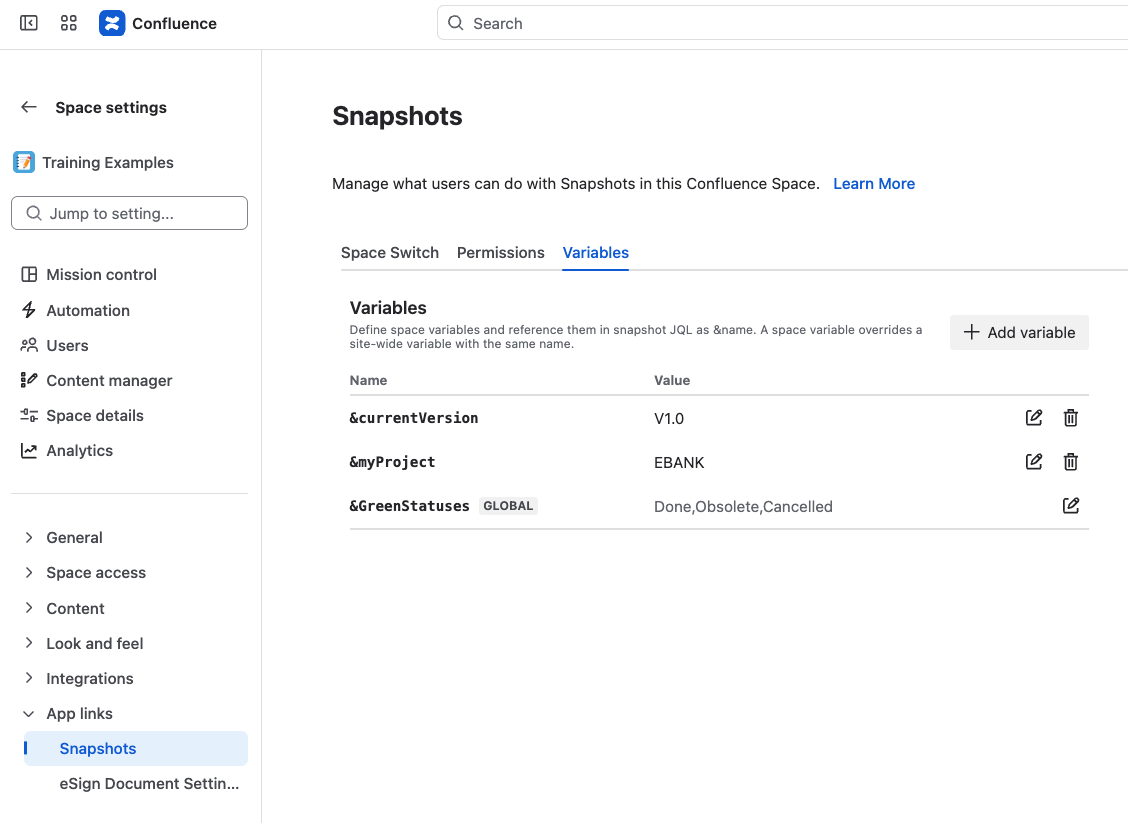
Task: Click the Confluence logo icon
Action: click(112, 24)
